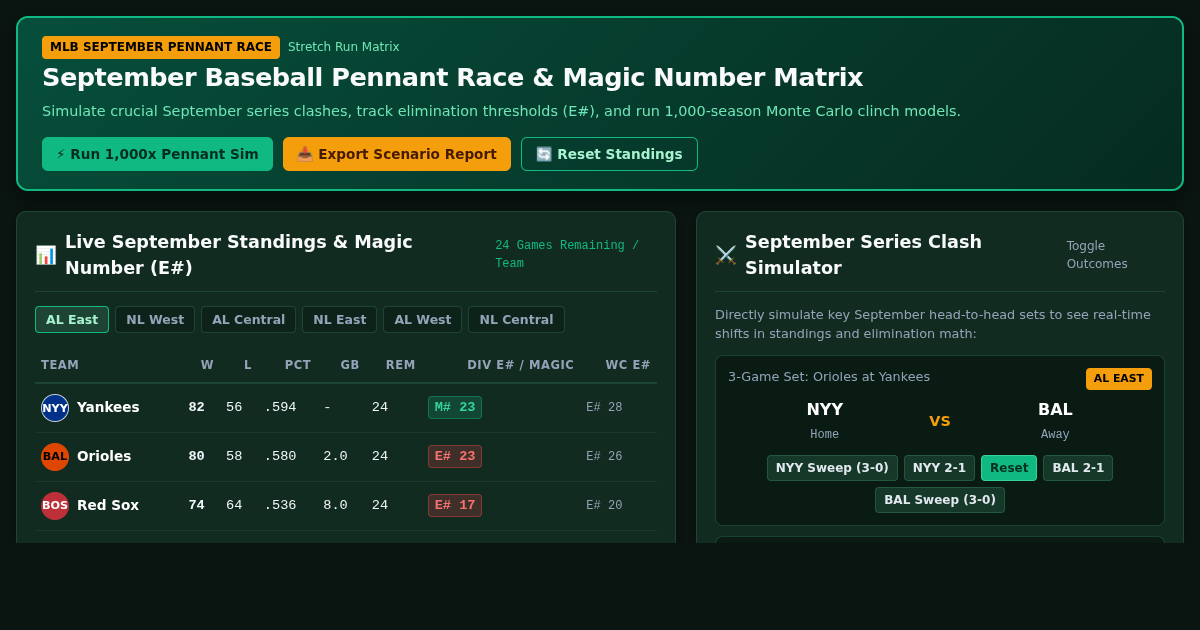1200x630 pixels.
Task: Click the Orioles team name
Action: 104,457
